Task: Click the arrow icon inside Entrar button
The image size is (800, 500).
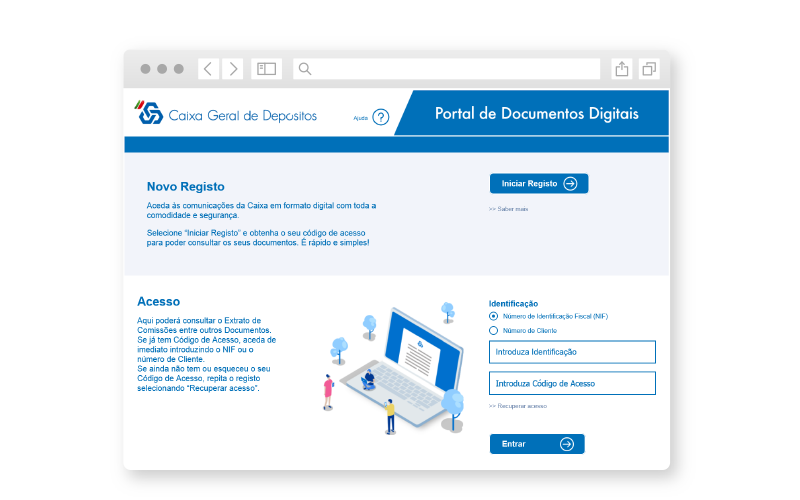Action: pos(567,444)
